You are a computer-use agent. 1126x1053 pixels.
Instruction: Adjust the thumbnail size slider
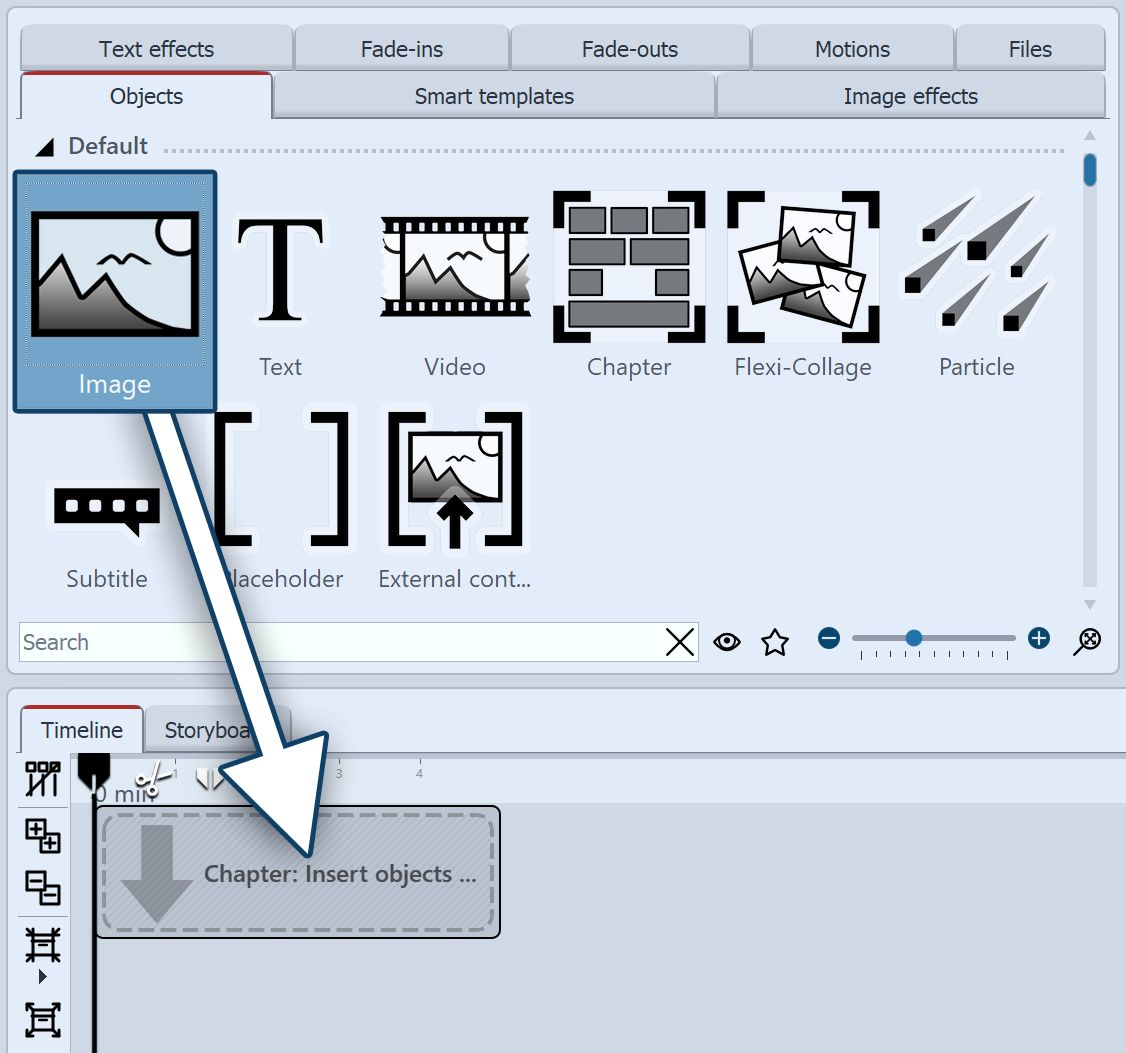915,637
